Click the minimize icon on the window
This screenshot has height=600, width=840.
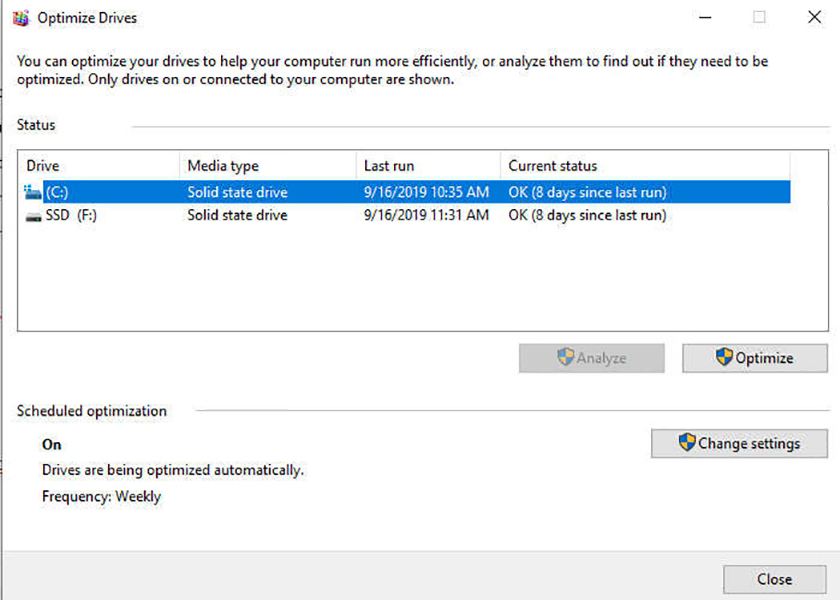[705, 17]
